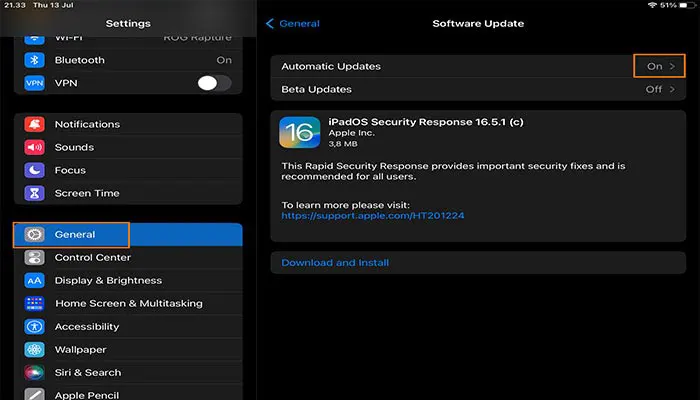The height and width of the screenshot is (400, 700).
Task: Tap the Screen Time hourglass icon
Action: [x=35, y=194]
